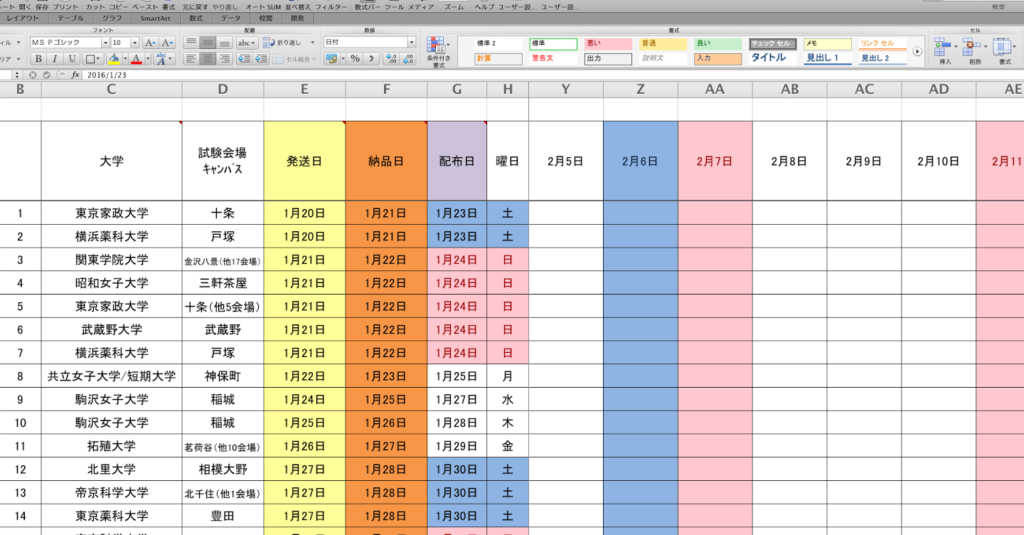The width and height of the screenshot is (1024, 535).
Task: Align text left horizontally
Action: [191, 59]
